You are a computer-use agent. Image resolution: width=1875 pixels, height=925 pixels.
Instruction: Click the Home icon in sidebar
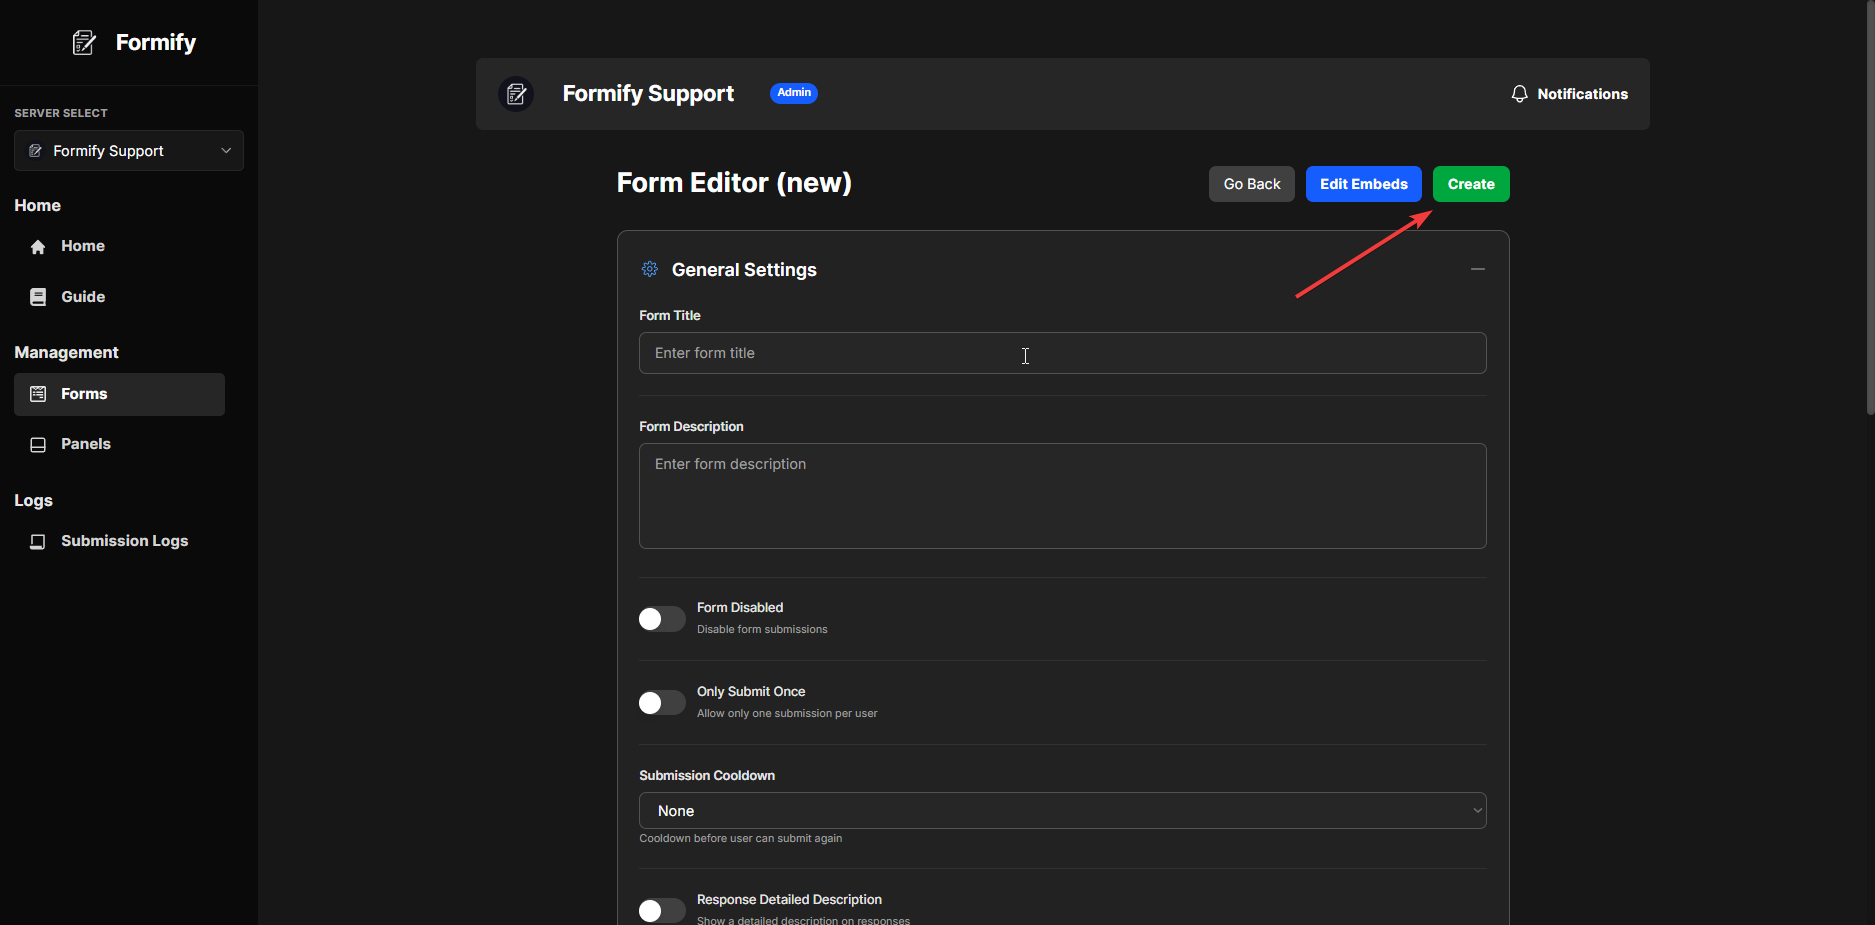[x=38, y=246]
